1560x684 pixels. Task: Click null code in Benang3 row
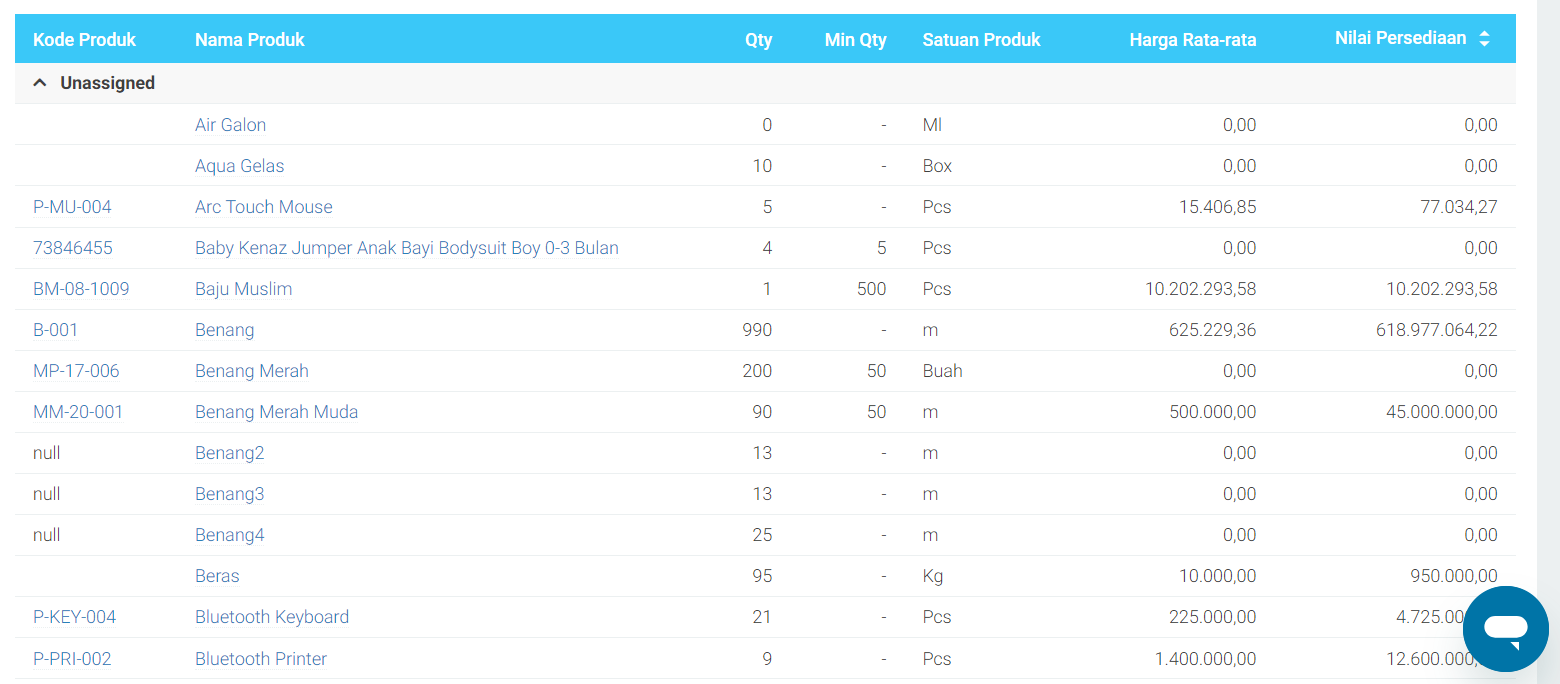[46, 494]
